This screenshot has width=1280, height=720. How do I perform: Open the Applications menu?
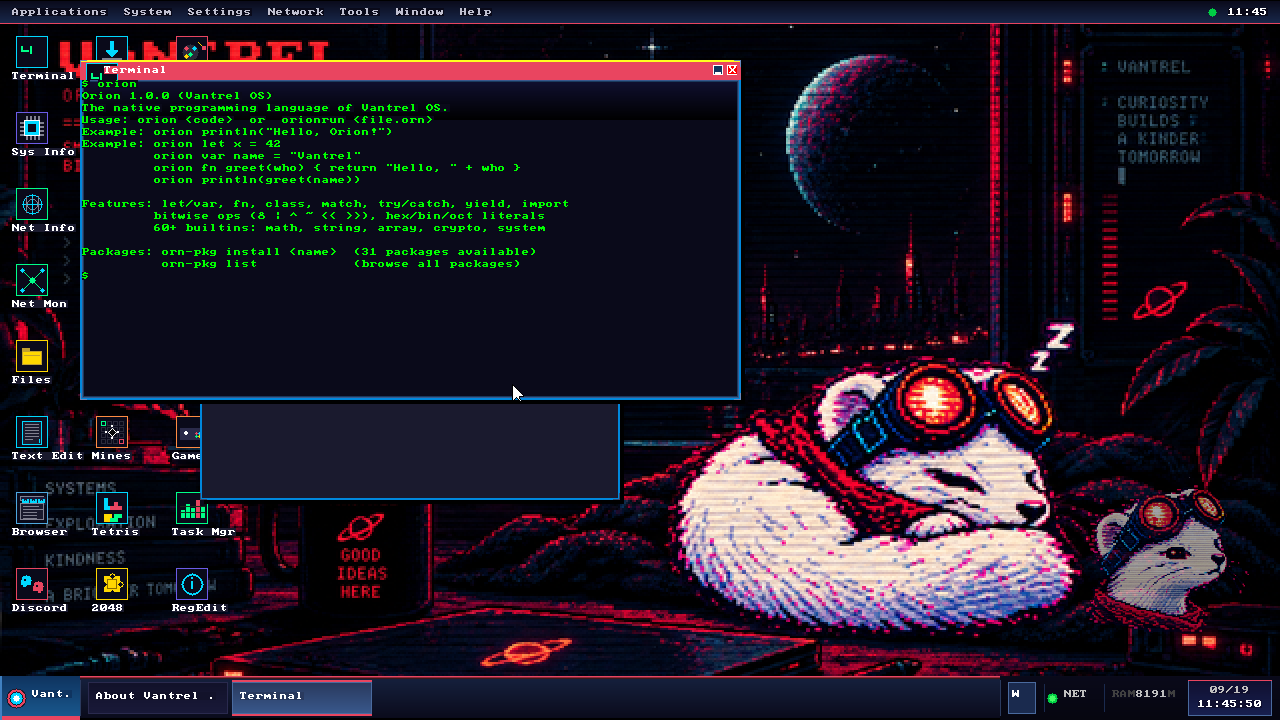59,12
